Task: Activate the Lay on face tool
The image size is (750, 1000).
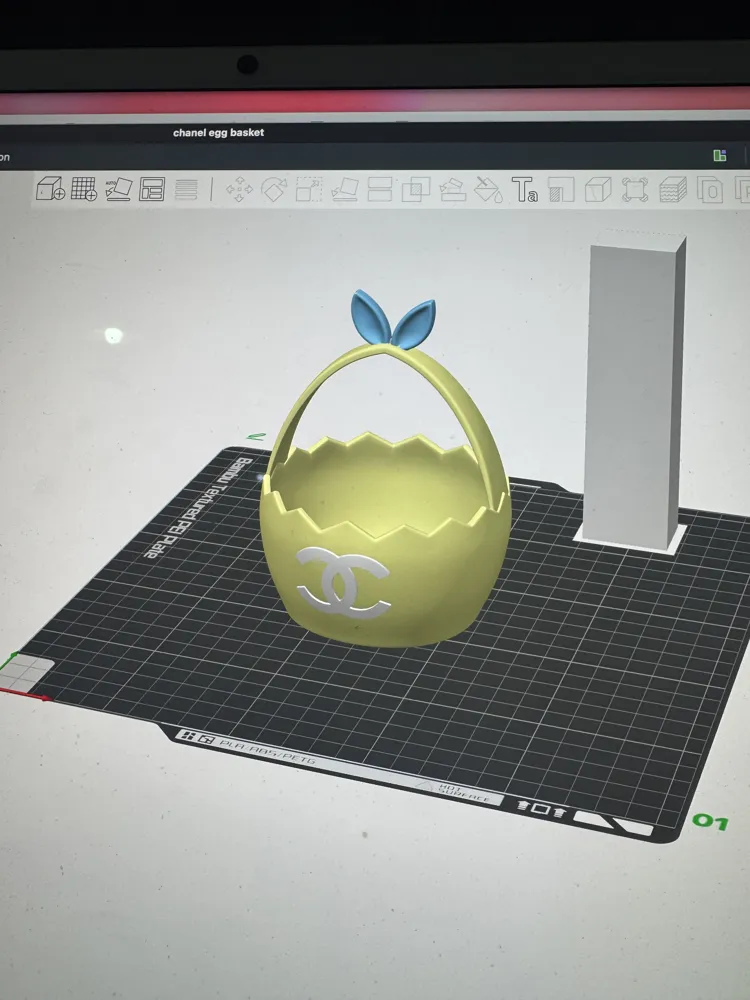Action: pyautogui.click(x=344, y=189)
